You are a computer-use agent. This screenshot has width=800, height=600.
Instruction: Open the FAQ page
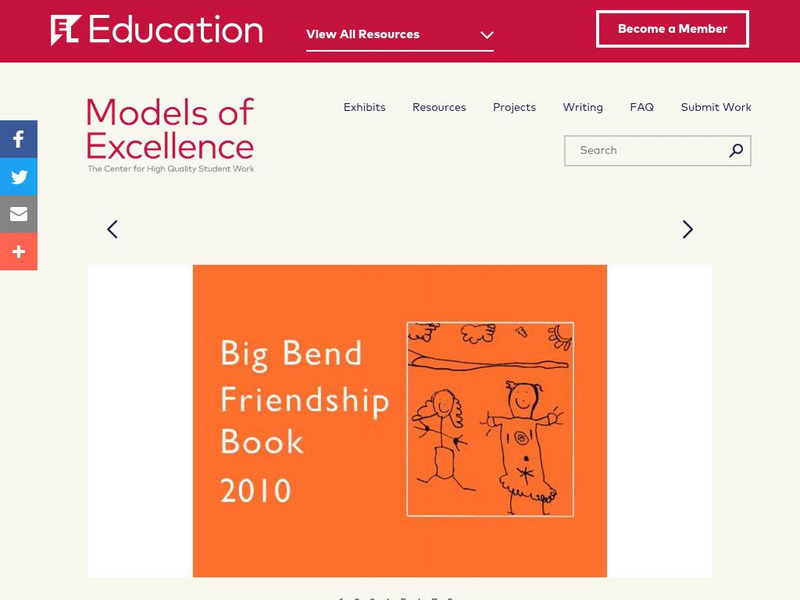point(641,107)
